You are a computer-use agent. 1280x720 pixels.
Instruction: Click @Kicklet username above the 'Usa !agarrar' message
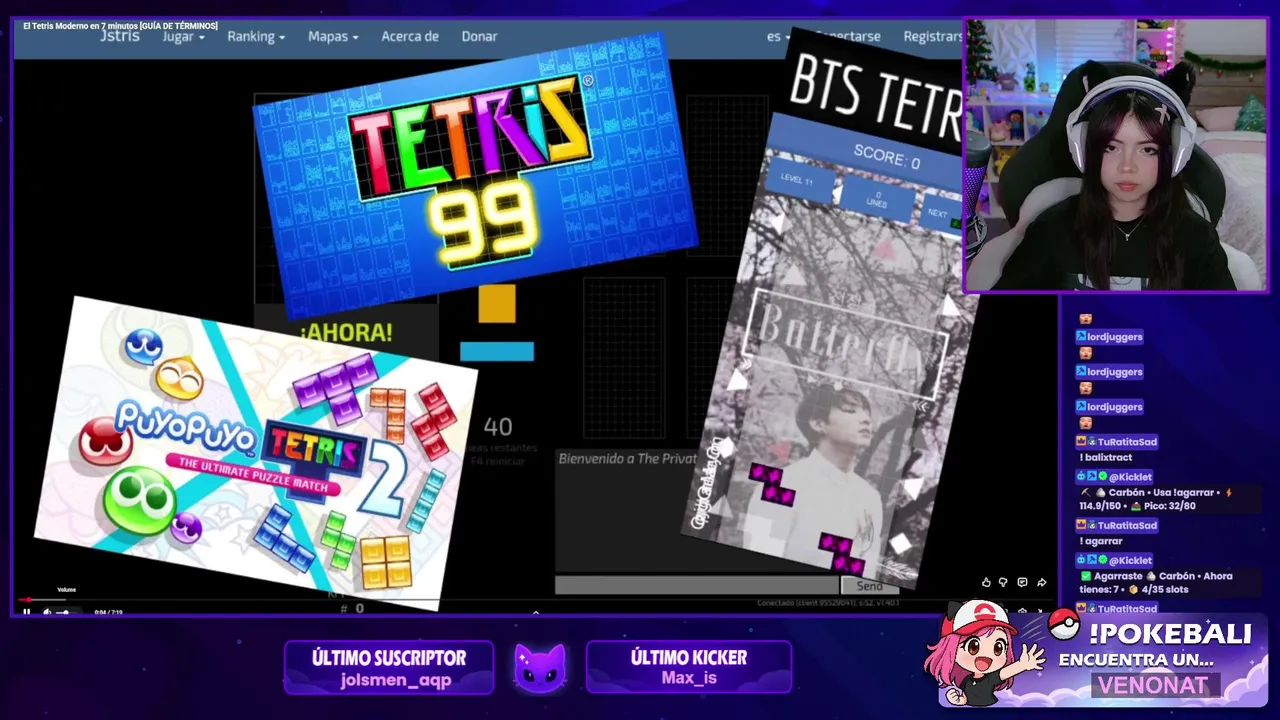pos(1130,477)
